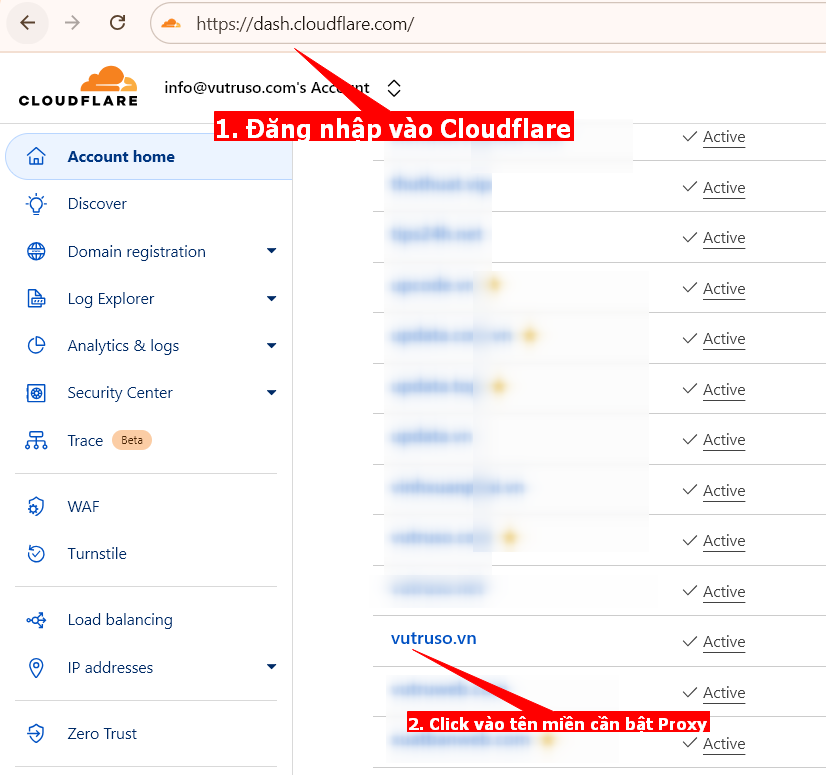Viewport: 826px width, 775px height.
Task: Focus the dash.cloudflare.com address bar
Action: point(488,24)
